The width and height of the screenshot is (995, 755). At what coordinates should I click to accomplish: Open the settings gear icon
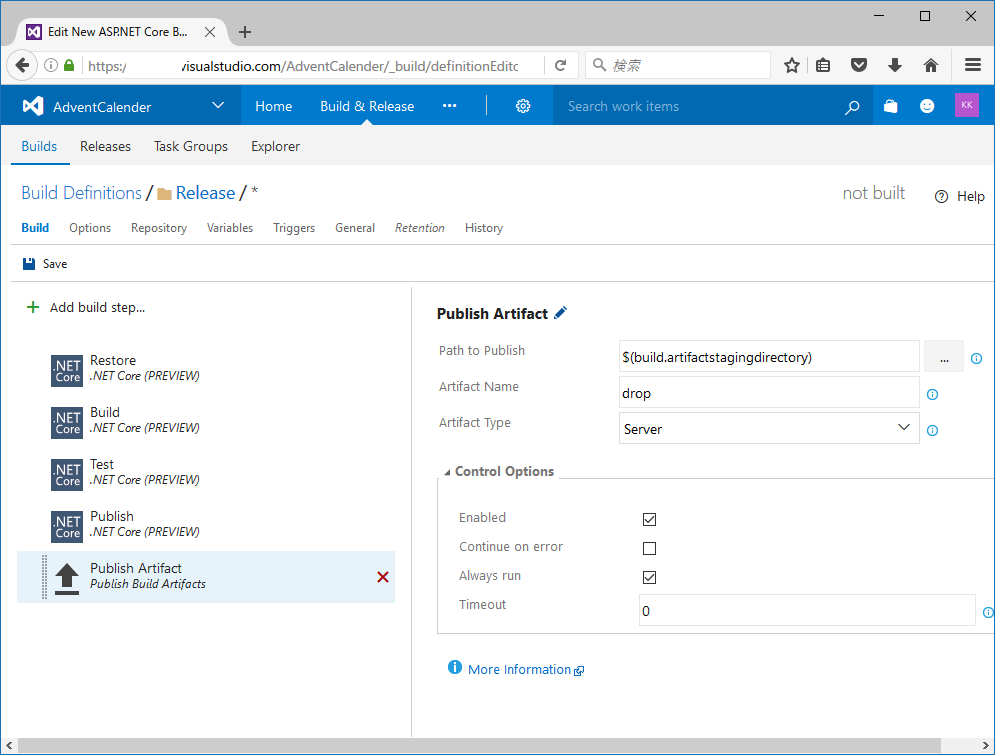(523, 106)
